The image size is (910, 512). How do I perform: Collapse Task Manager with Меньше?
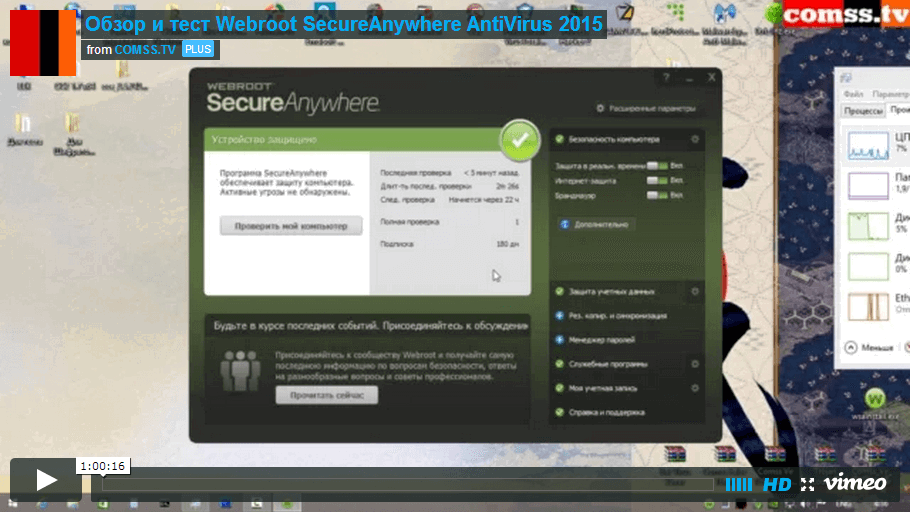tap(869, 348)
